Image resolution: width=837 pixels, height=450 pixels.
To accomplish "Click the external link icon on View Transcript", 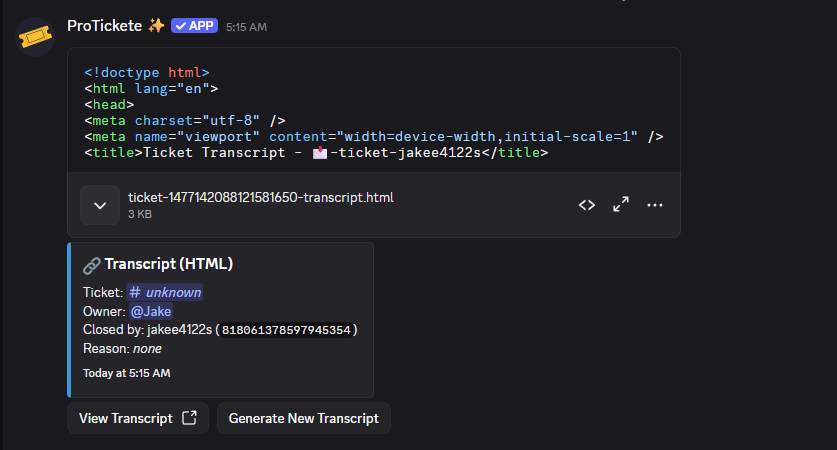I will pos(189,418).
